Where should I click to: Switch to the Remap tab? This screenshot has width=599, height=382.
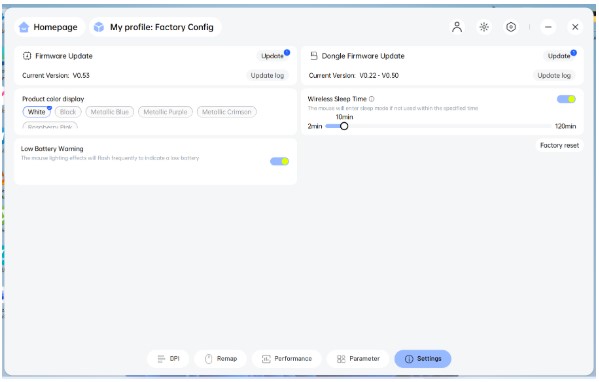220,359
